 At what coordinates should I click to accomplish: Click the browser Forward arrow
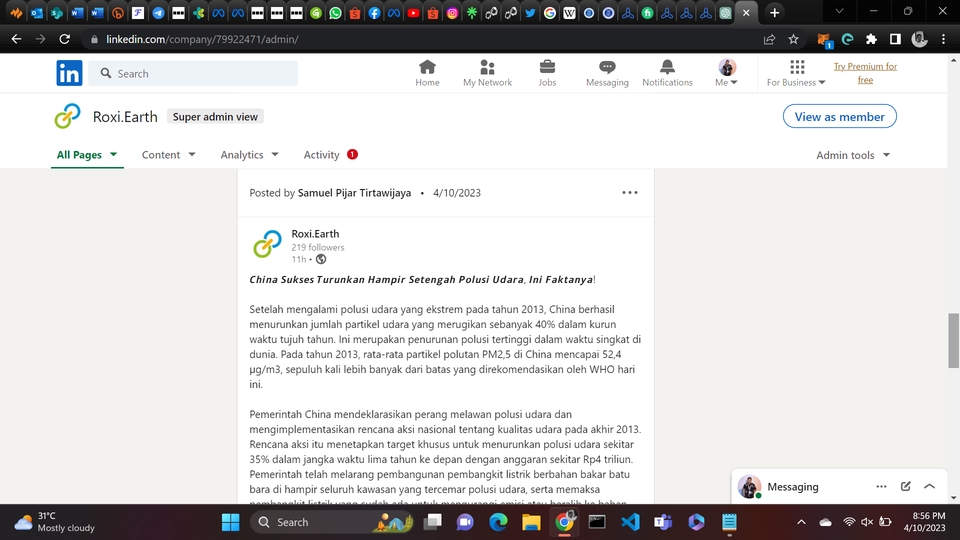40,39
